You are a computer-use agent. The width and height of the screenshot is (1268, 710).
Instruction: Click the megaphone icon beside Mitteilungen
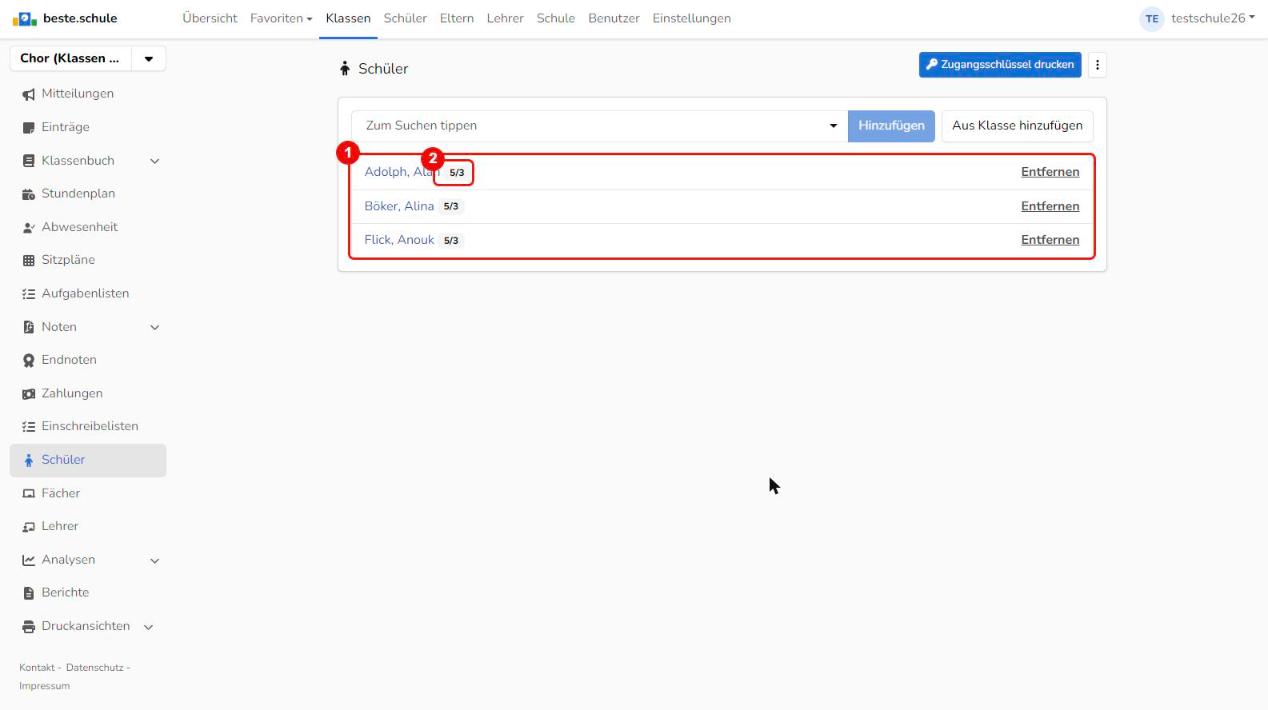click(x=27, y=94)
